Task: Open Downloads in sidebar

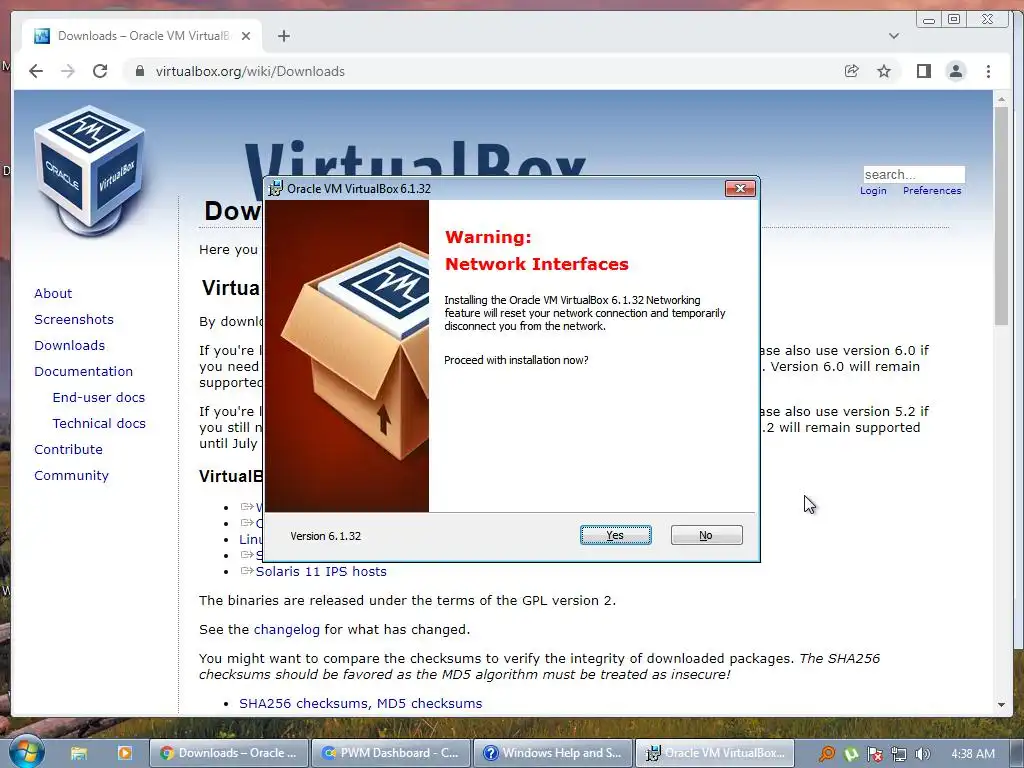Action: click(x=69, y=345)
